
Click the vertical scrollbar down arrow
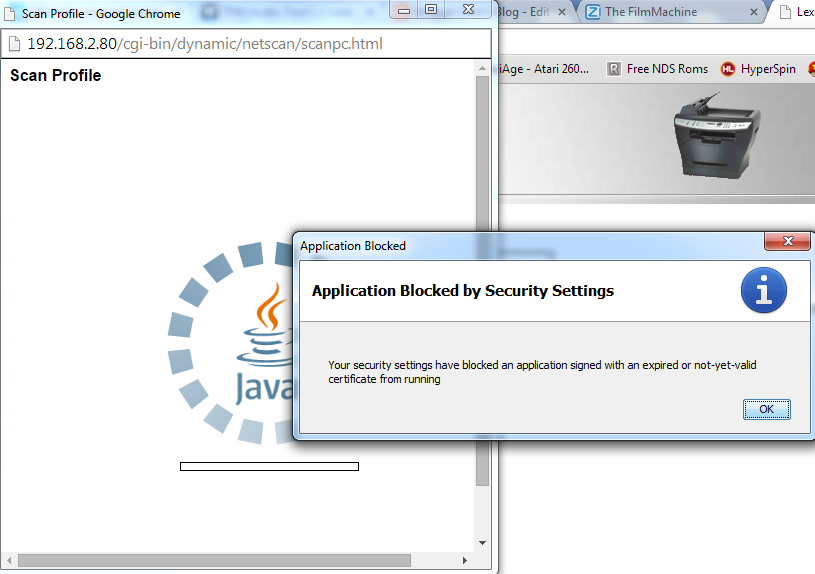click(482, 543)
